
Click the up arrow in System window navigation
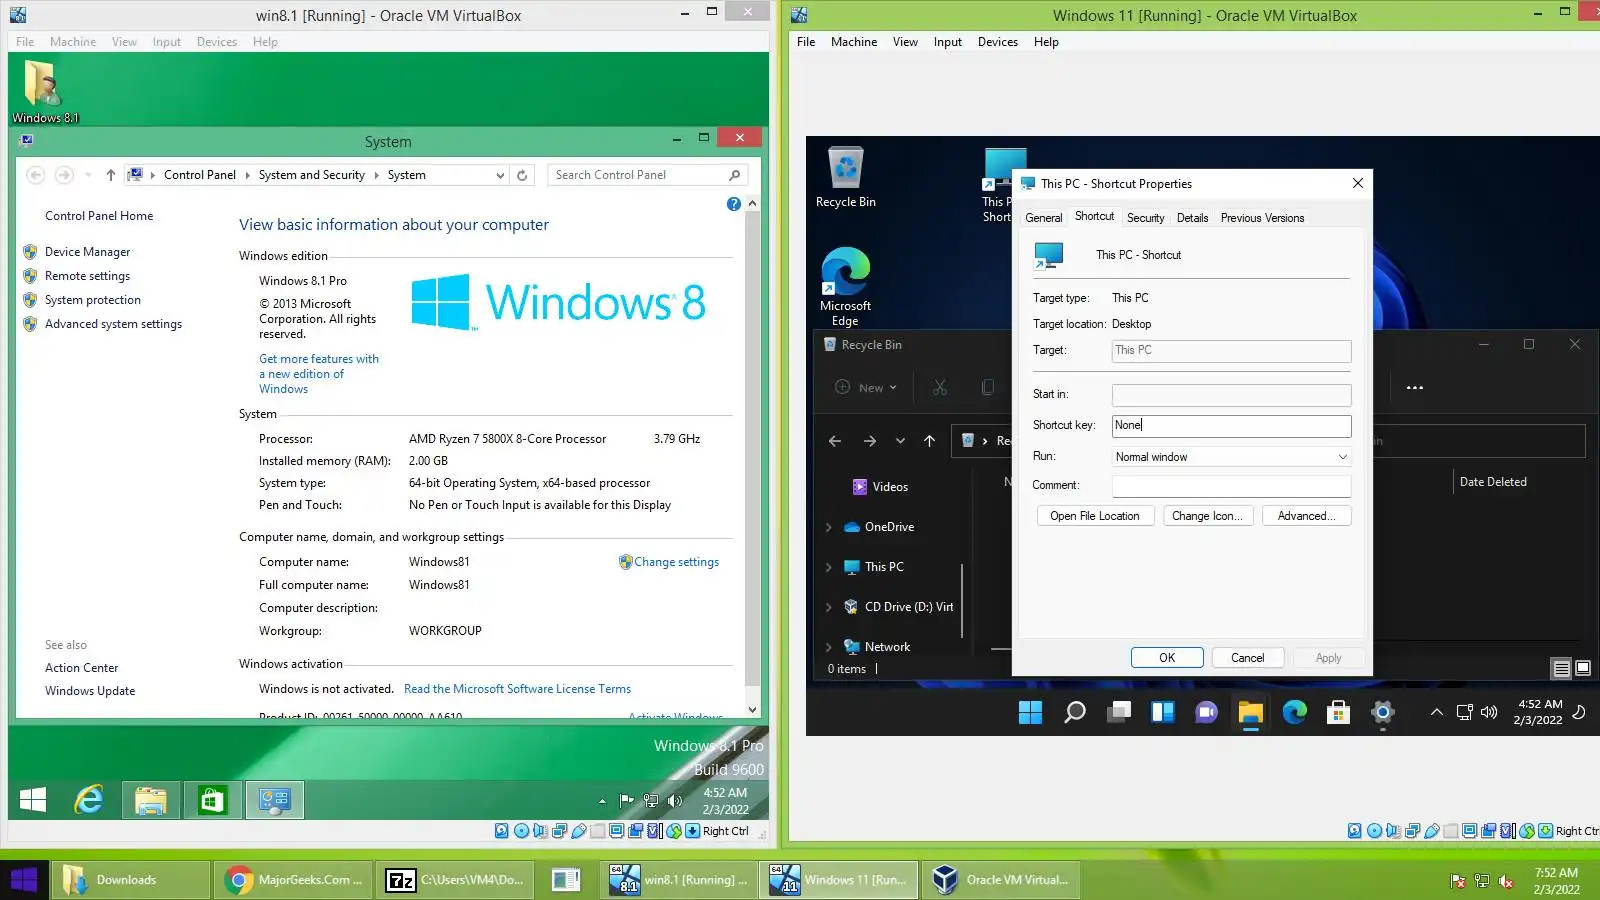[111, 175]
